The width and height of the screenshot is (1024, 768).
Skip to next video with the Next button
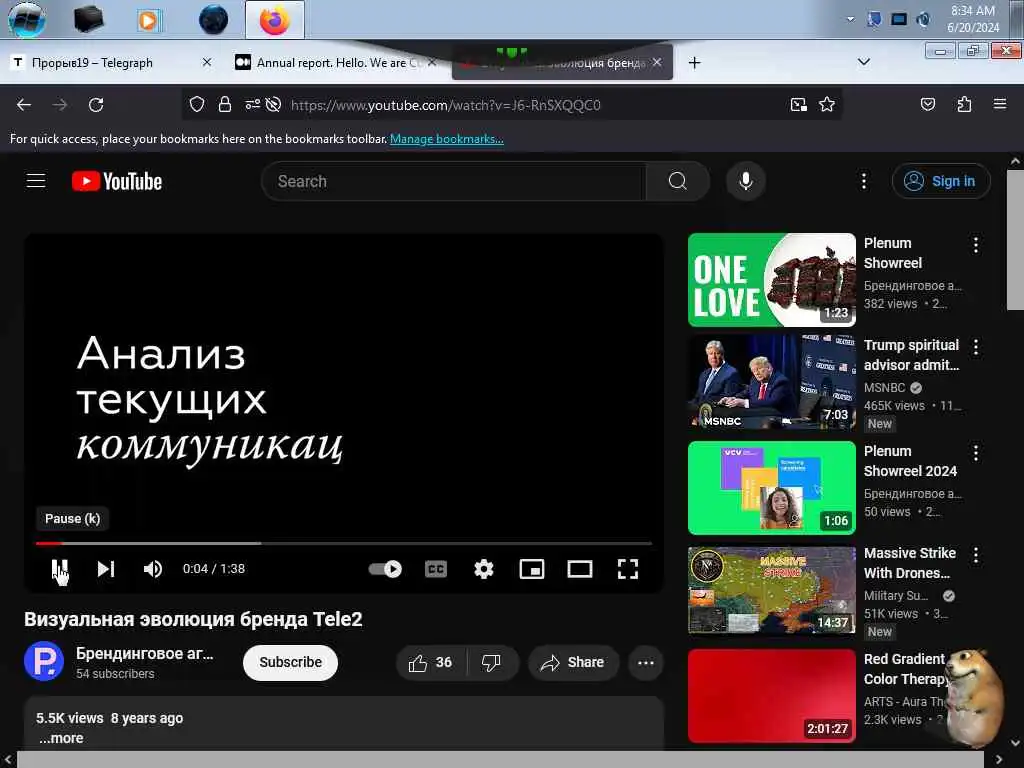[x=106, y=569]
